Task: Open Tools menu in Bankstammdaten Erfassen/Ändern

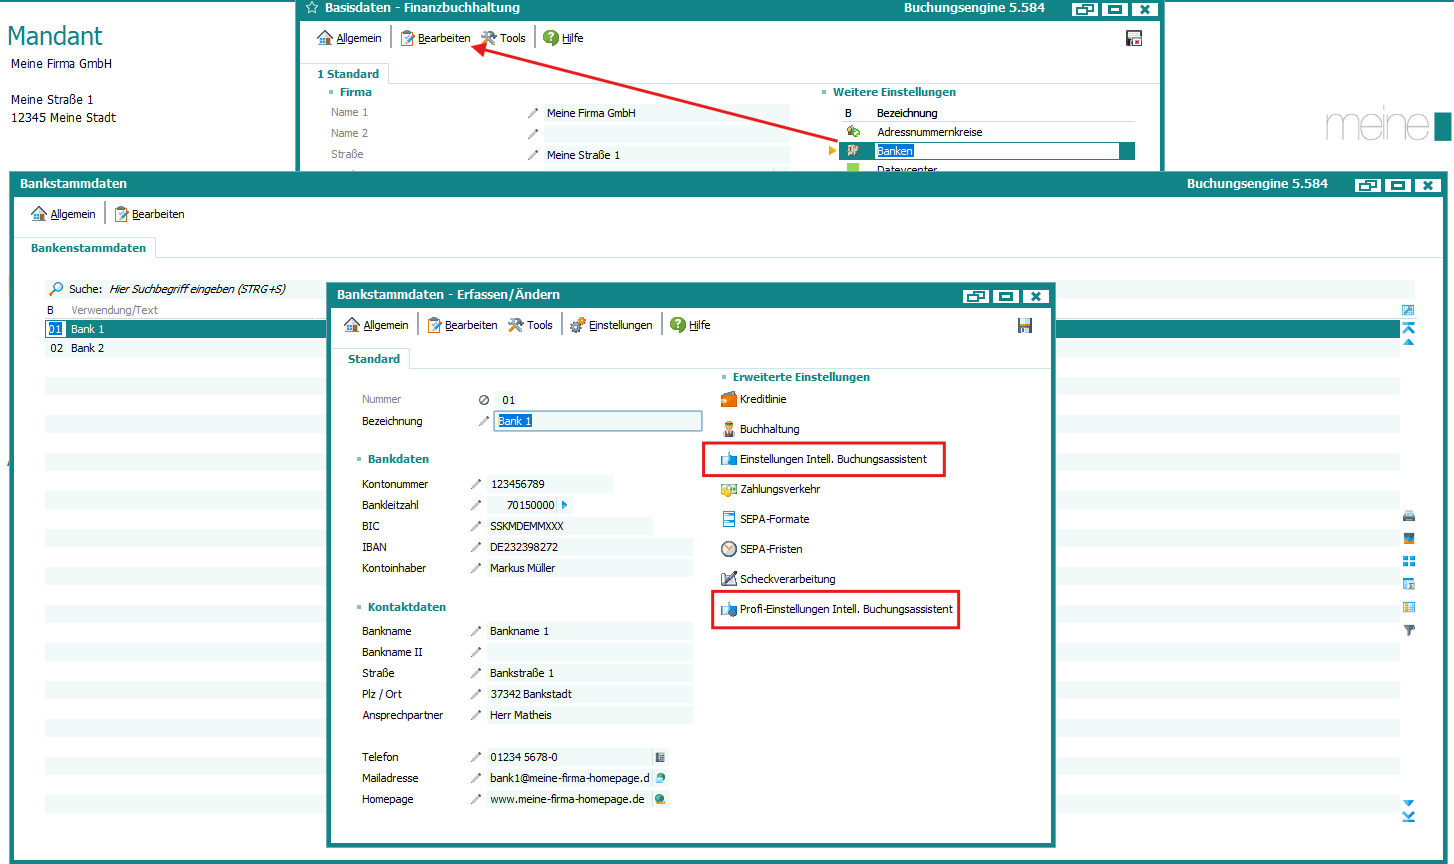Action: [x=530, y=325]
